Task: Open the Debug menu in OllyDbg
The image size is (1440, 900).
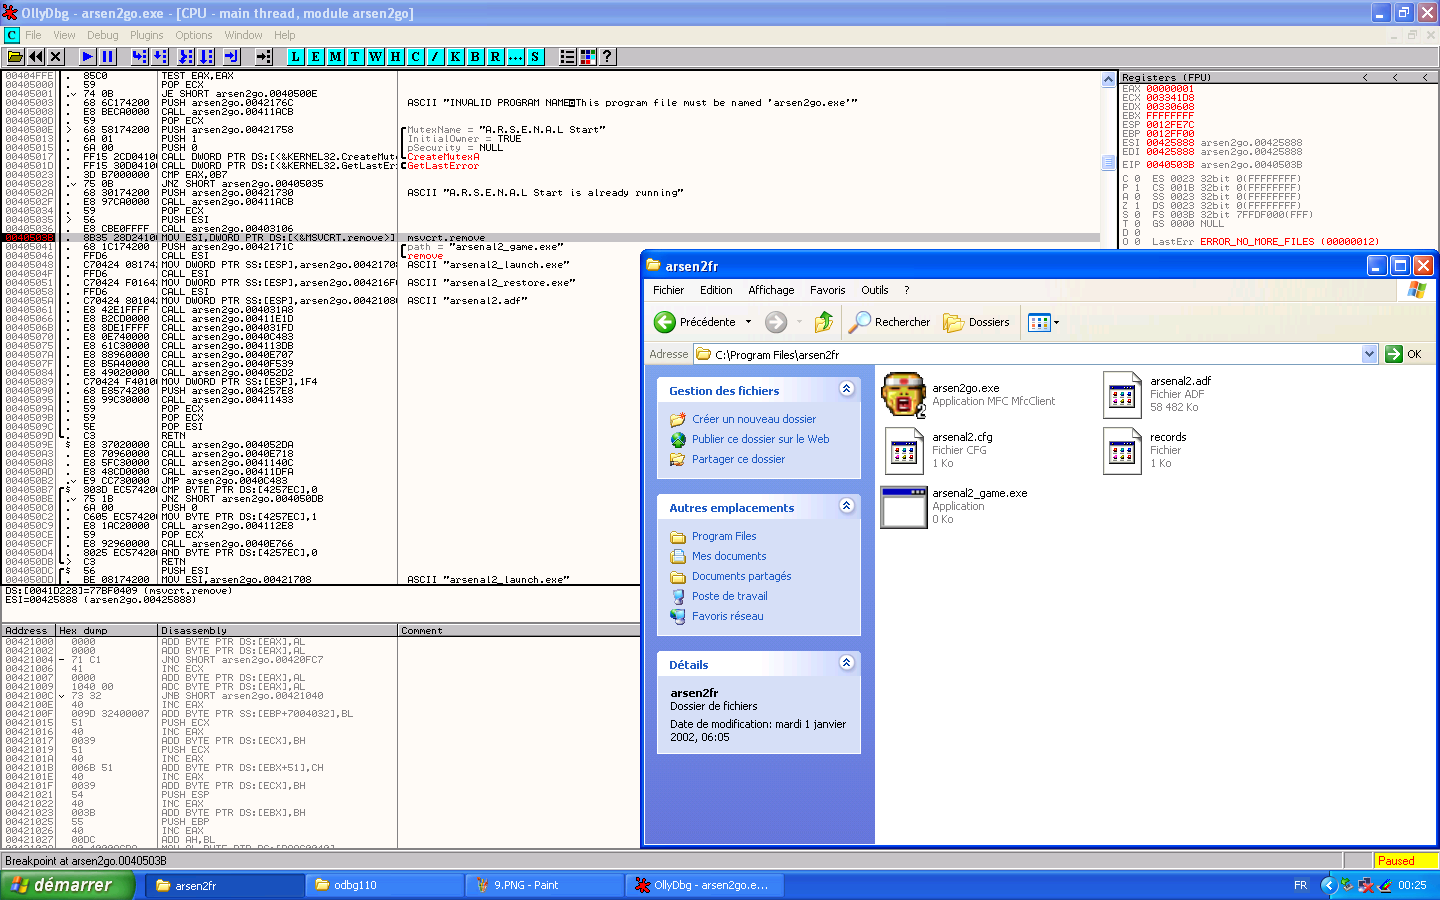Action: (x=103, y=35)
